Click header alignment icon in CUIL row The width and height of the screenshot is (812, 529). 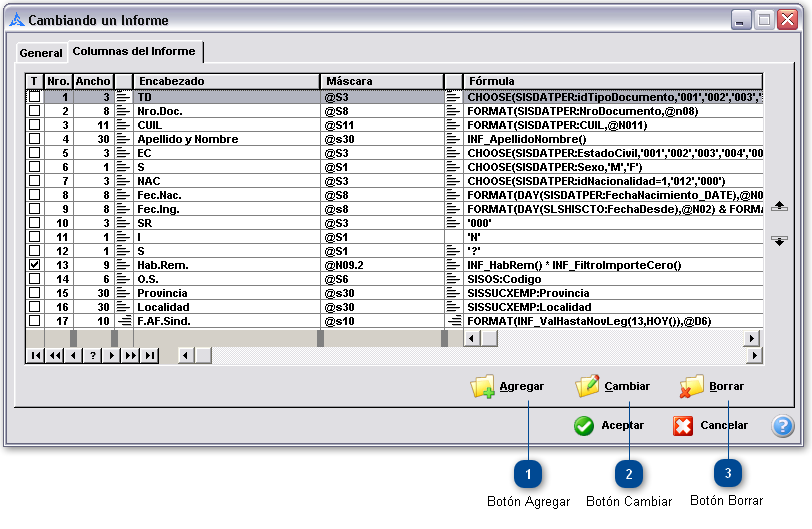tap(123, 125)
